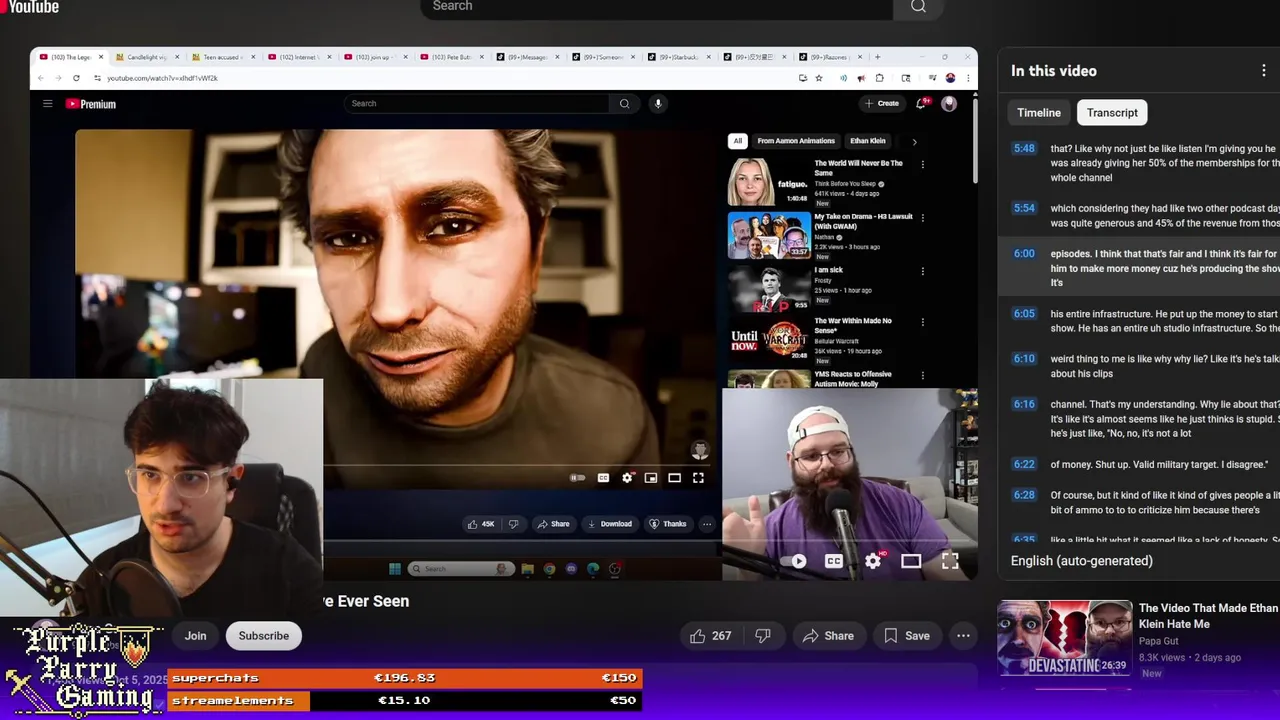This screenshot has width=1280, height=720.
Task: Click the browser address bar URL
Action: [162, 78]
